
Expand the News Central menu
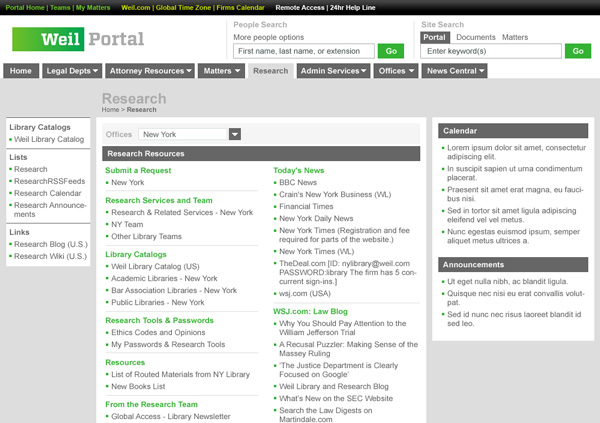(x=455, y=71)
